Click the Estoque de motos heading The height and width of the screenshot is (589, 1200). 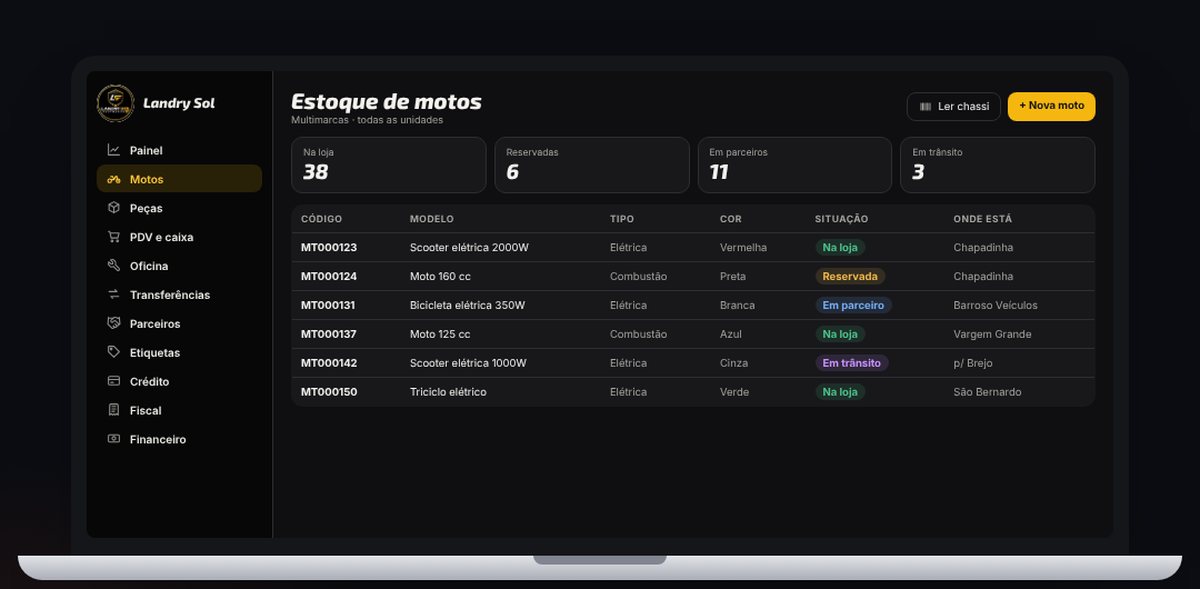click(386, 101)
